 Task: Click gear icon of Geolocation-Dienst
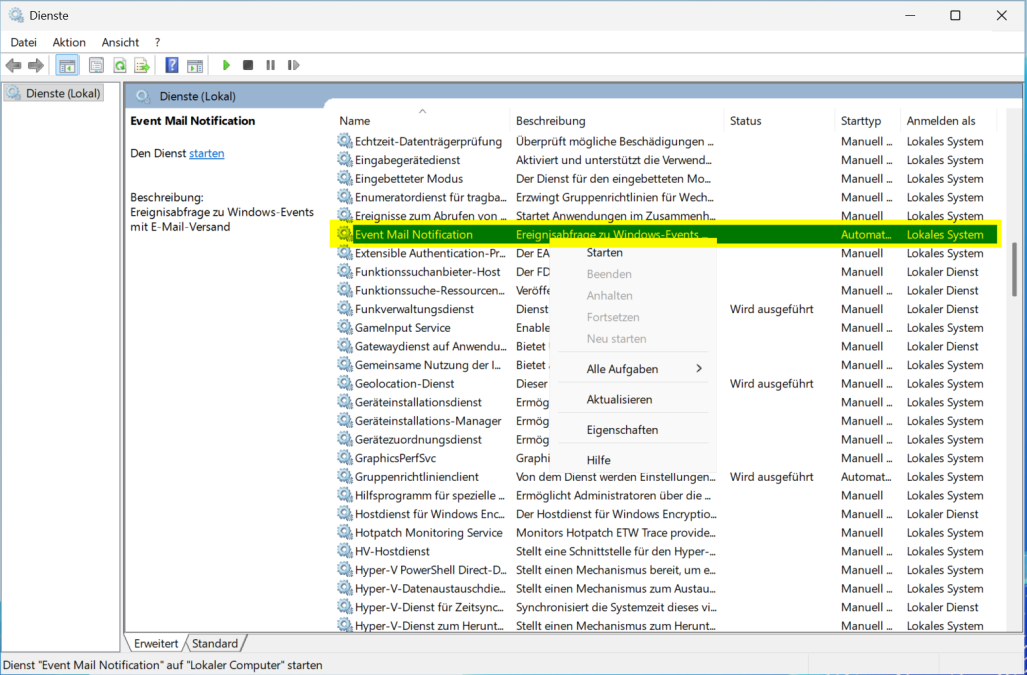[345, 383]
